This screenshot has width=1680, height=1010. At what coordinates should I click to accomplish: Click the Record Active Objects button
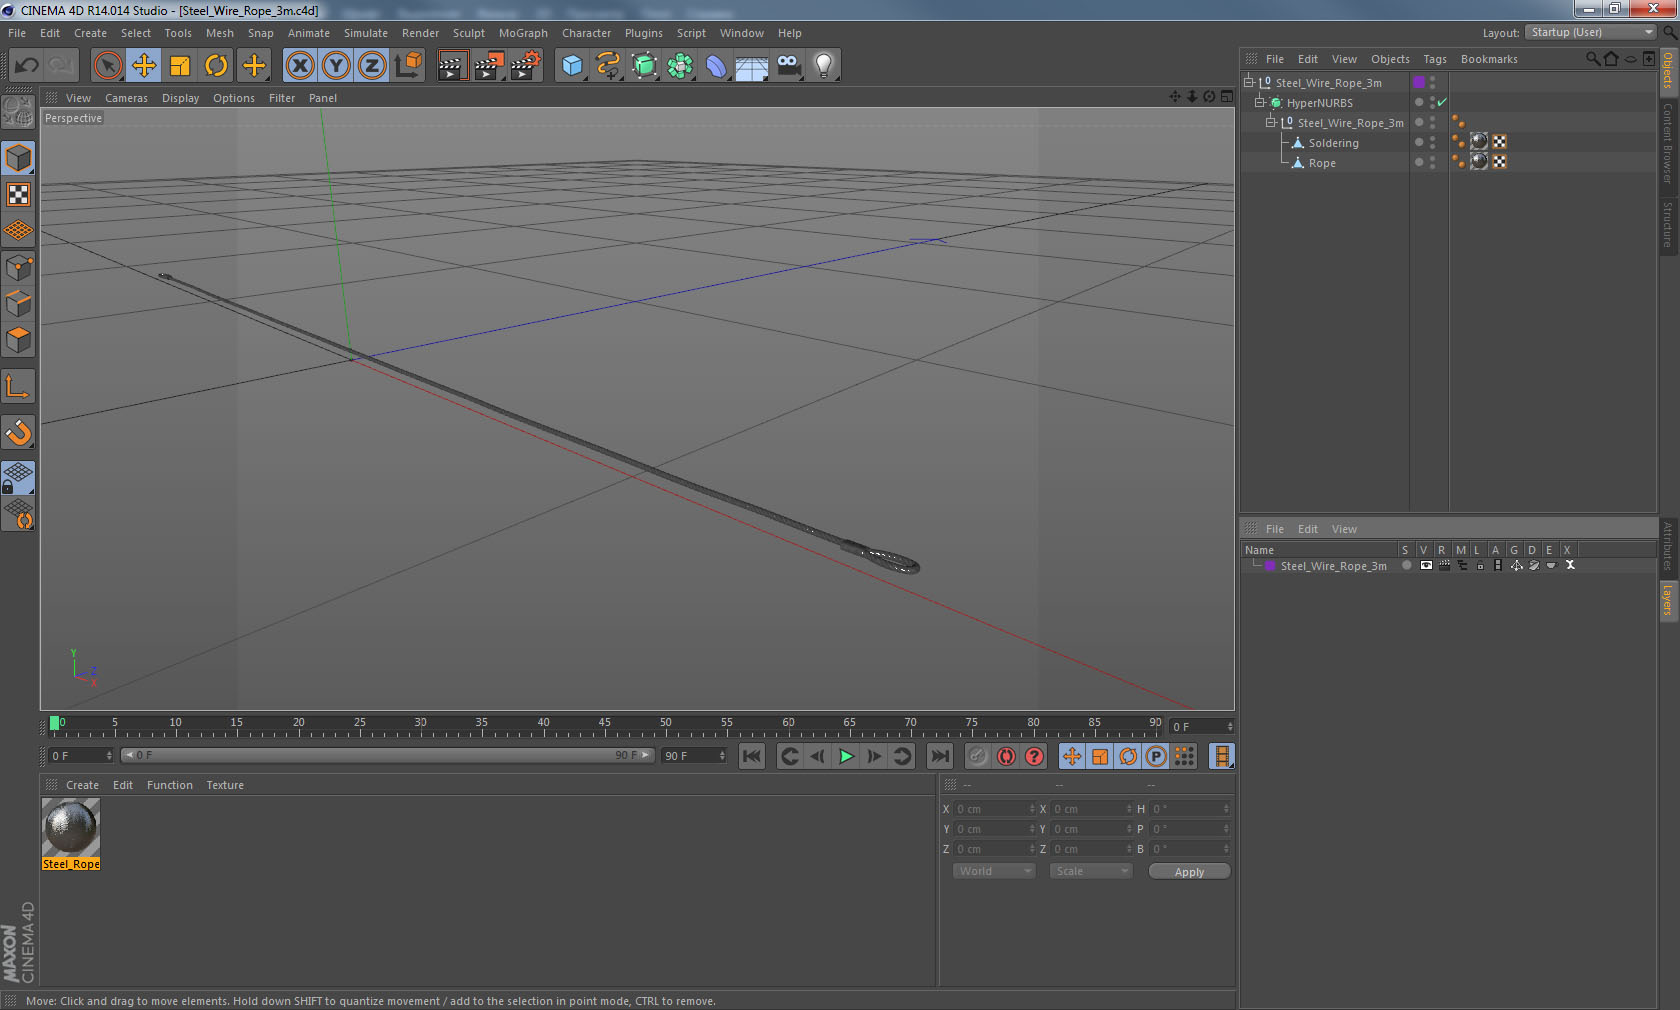[x=978, y=756]
